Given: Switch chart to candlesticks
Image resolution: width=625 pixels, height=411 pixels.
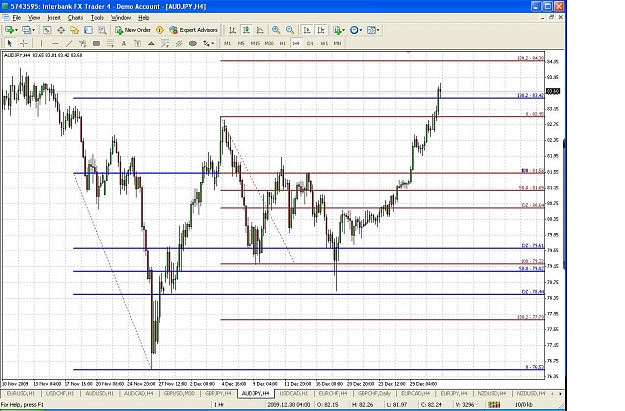Looking at the screenshot, I should pos(246,30).
